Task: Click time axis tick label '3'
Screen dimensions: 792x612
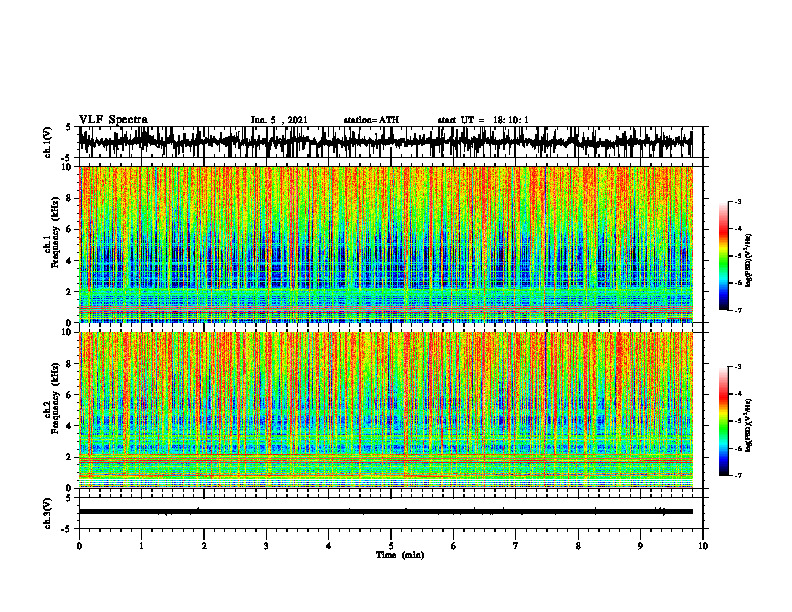Action: [266, 546]
